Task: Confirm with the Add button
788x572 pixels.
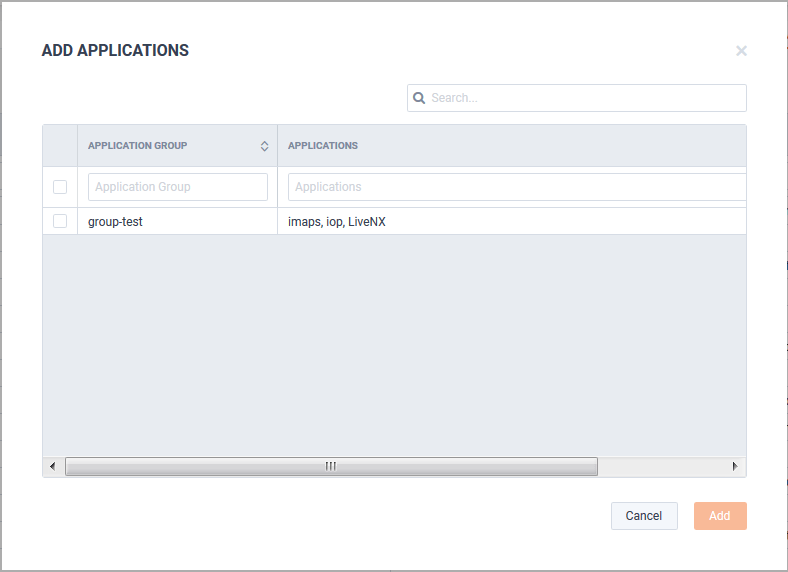Action: pos(720,516)
